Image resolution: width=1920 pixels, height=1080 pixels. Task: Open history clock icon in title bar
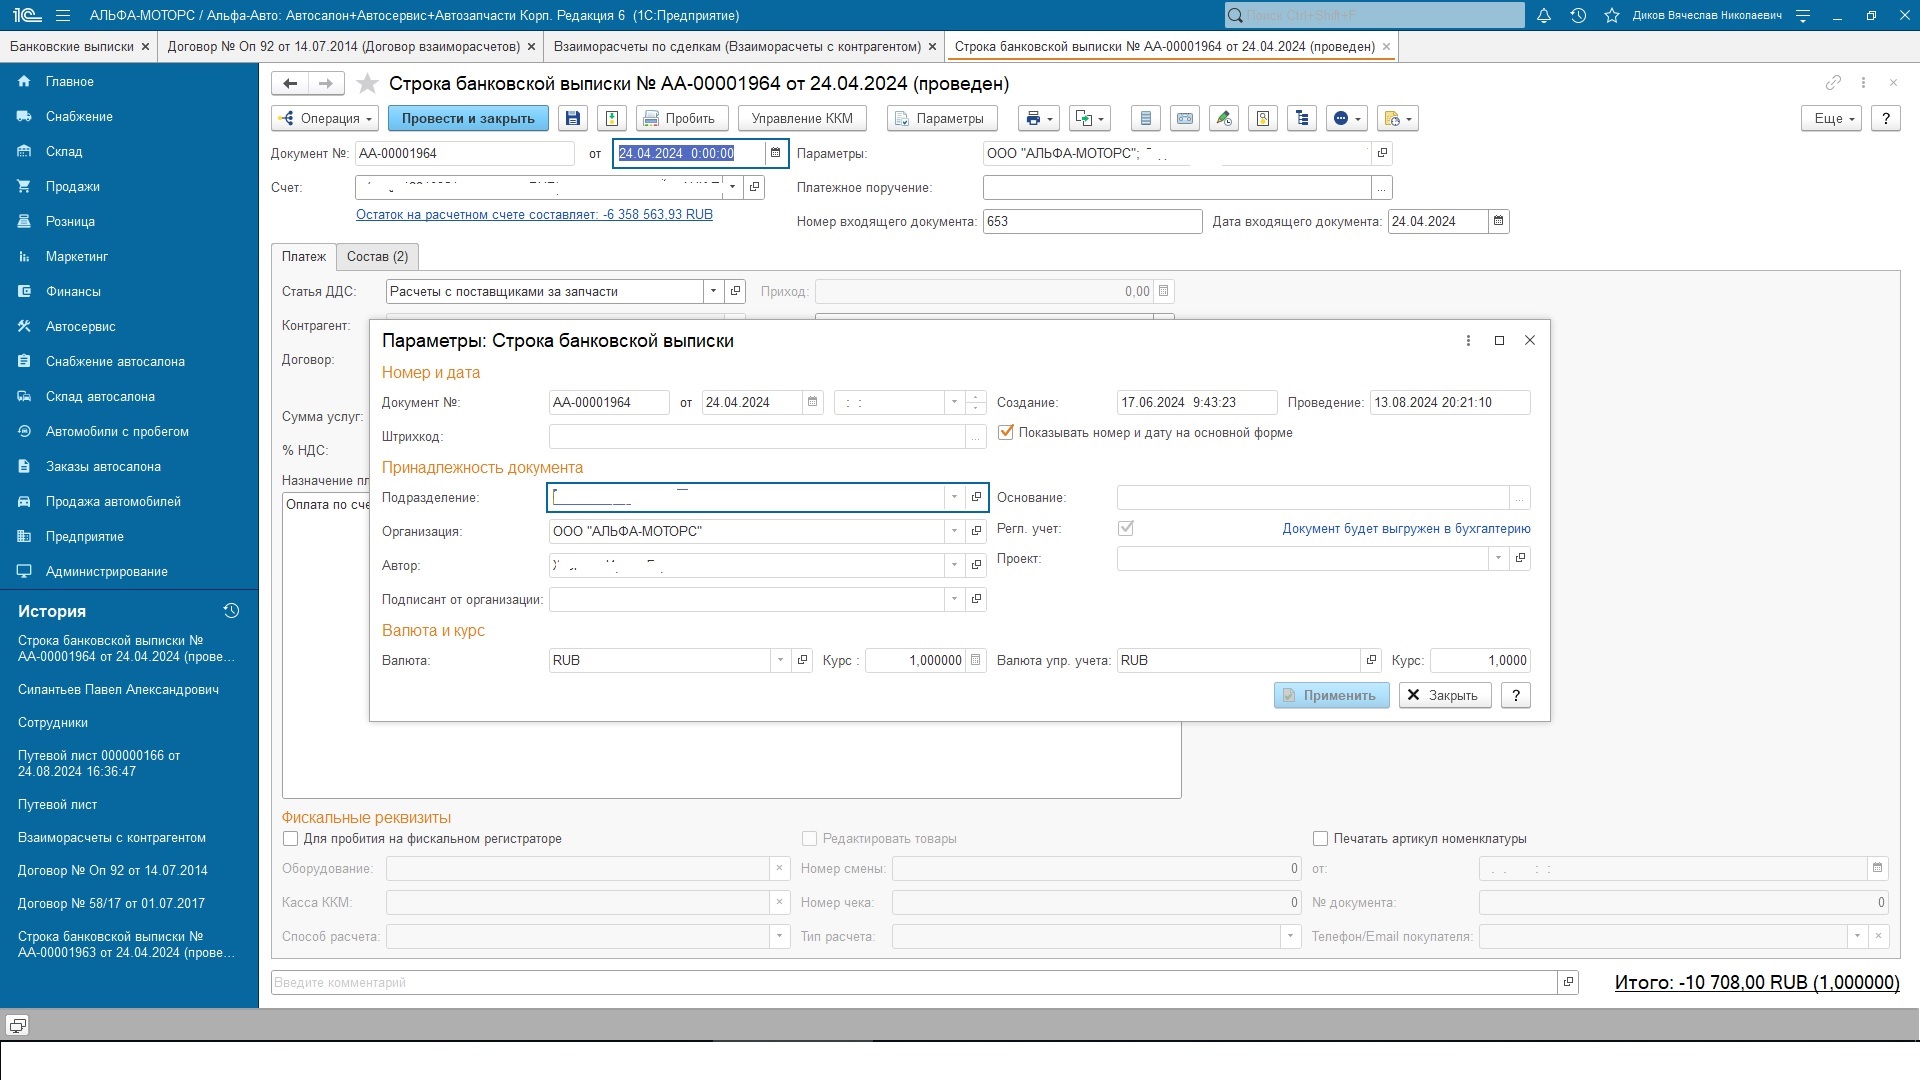click(1578, 15)
